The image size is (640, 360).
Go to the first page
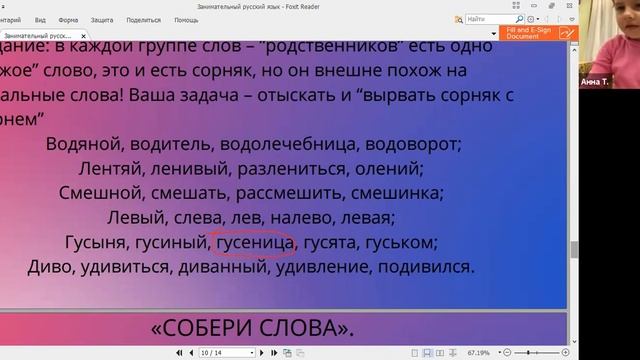click(179, 353)
